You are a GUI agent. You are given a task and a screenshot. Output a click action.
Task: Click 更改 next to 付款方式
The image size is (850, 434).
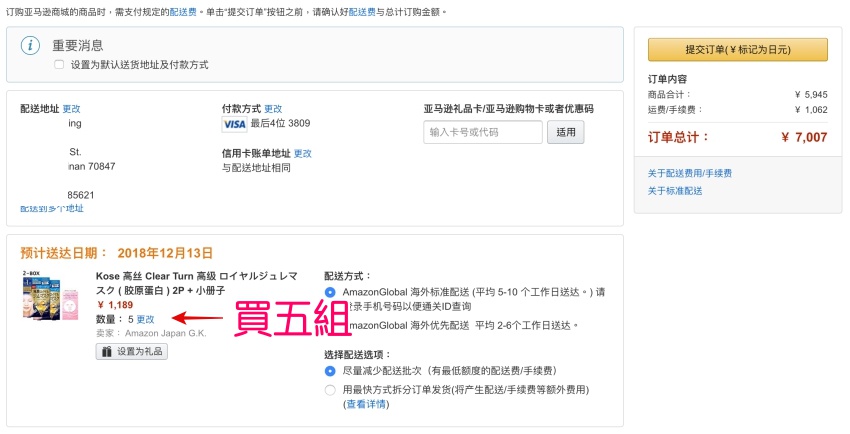click(273, 108)
